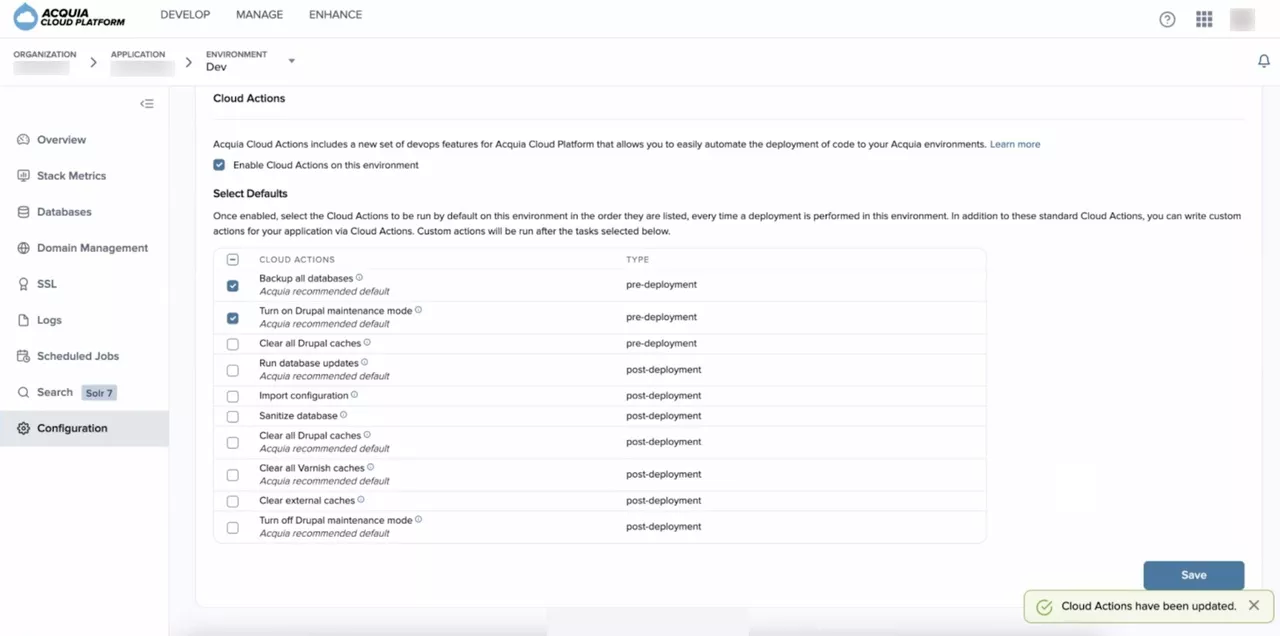The height and width of the screenshot is (636, 1280).
Task: Click the Acquia Cloud Platform logo
Action: (x=70, y=17)
